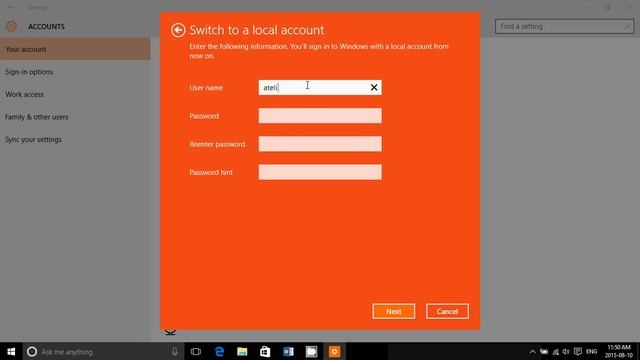Show hidden system tray icons
The width and height of the screenshot is (640, 360).
coord(532,351)
